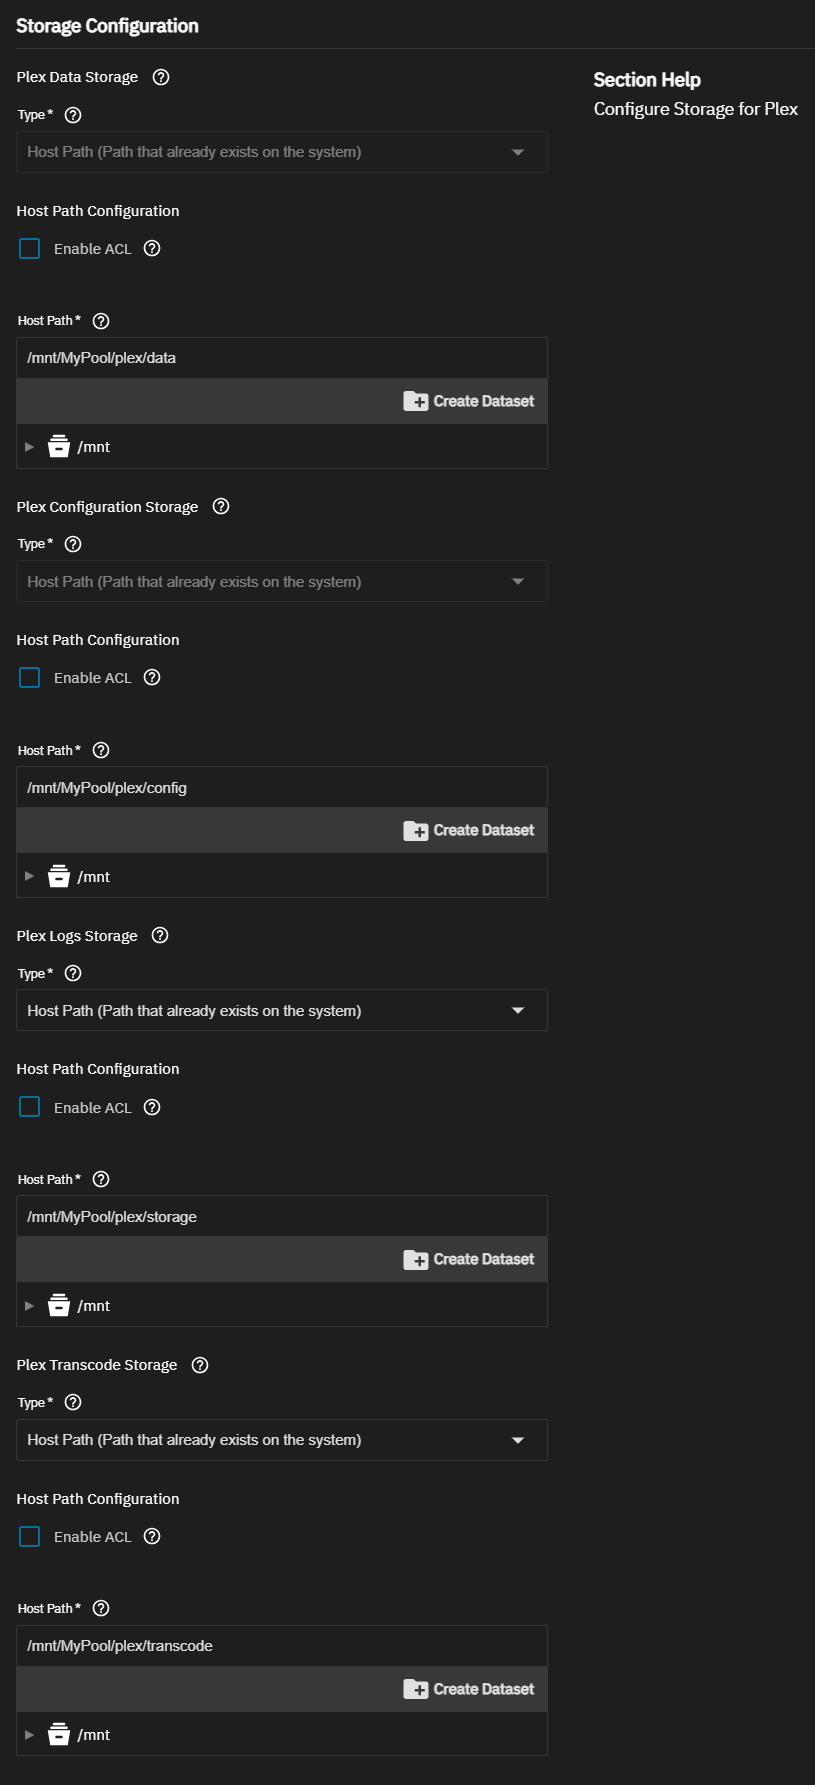Click Type help icon under Plex Data Storage
Screen dimensions: 815x1785
tap(73, 115)
